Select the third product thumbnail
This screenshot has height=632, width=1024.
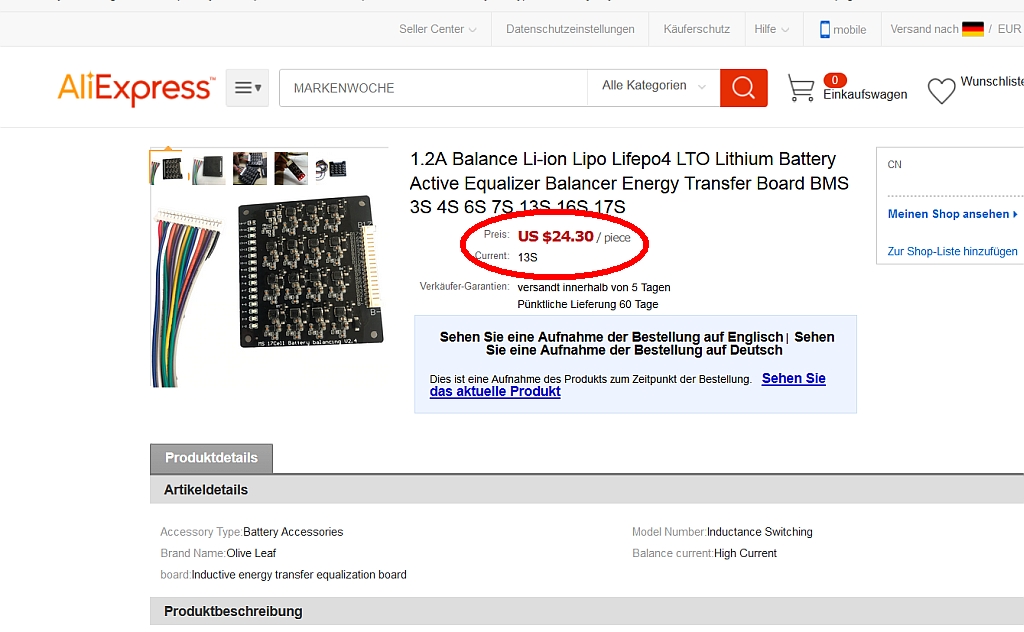pos(250,168)
